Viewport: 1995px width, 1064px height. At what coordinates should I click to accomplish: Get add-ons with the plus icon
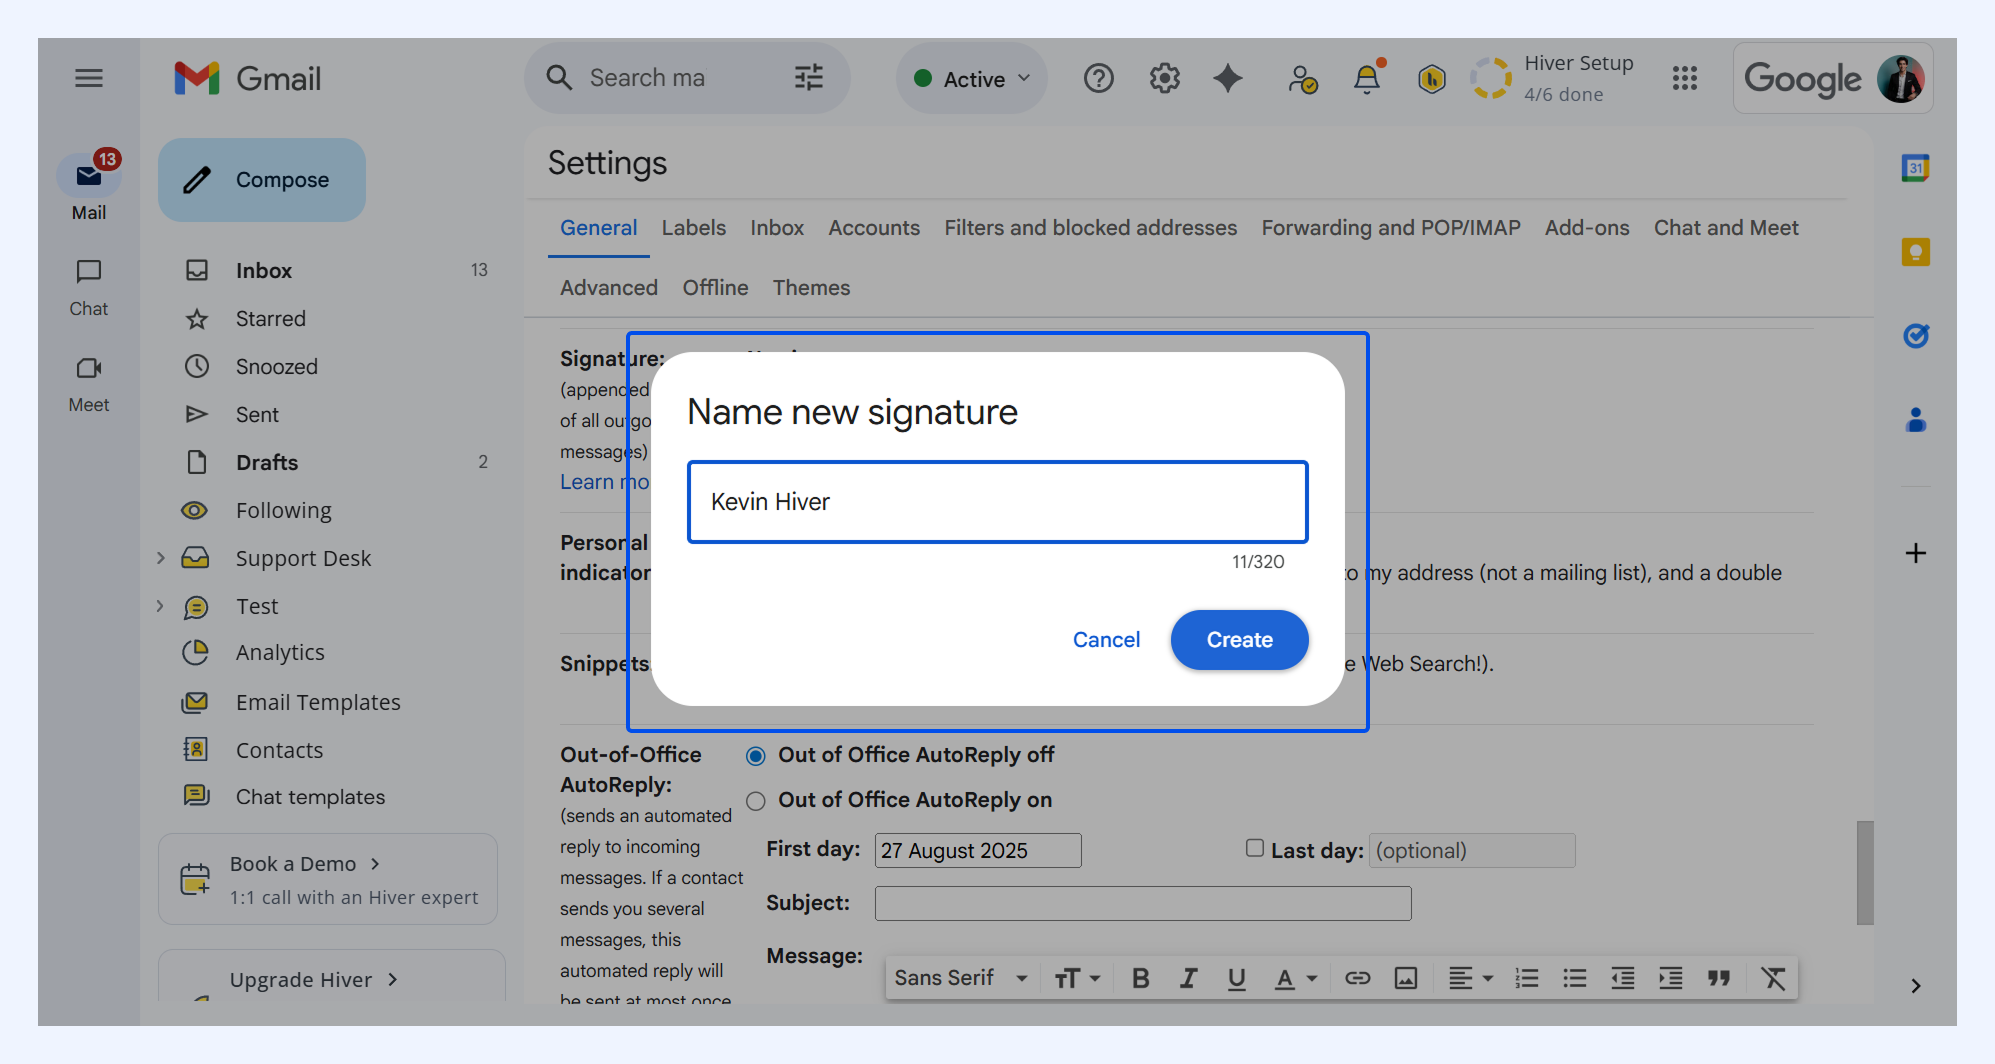coord(1916,553)
